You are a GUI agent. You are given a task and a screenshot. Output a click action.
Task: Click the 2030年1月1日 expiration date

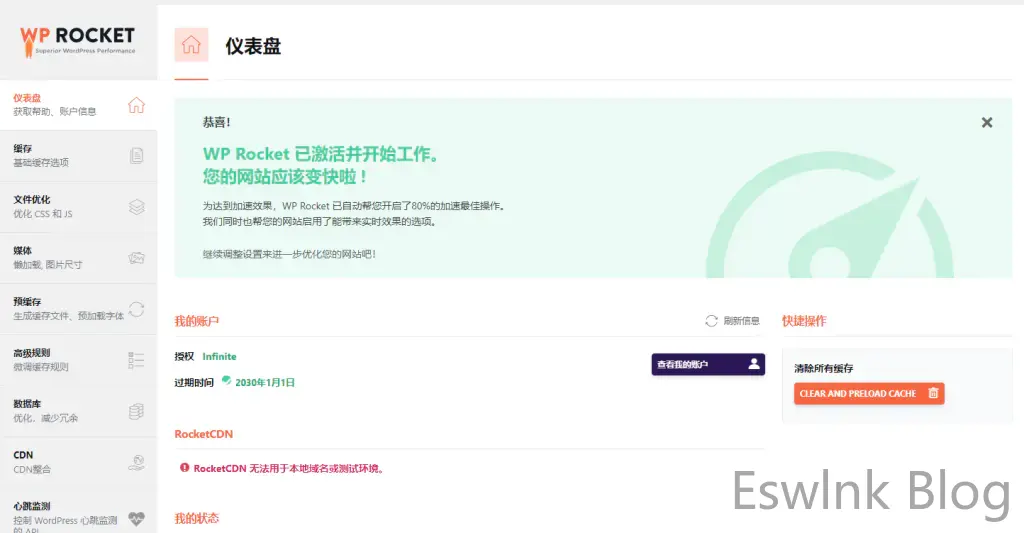click(264, 382)
